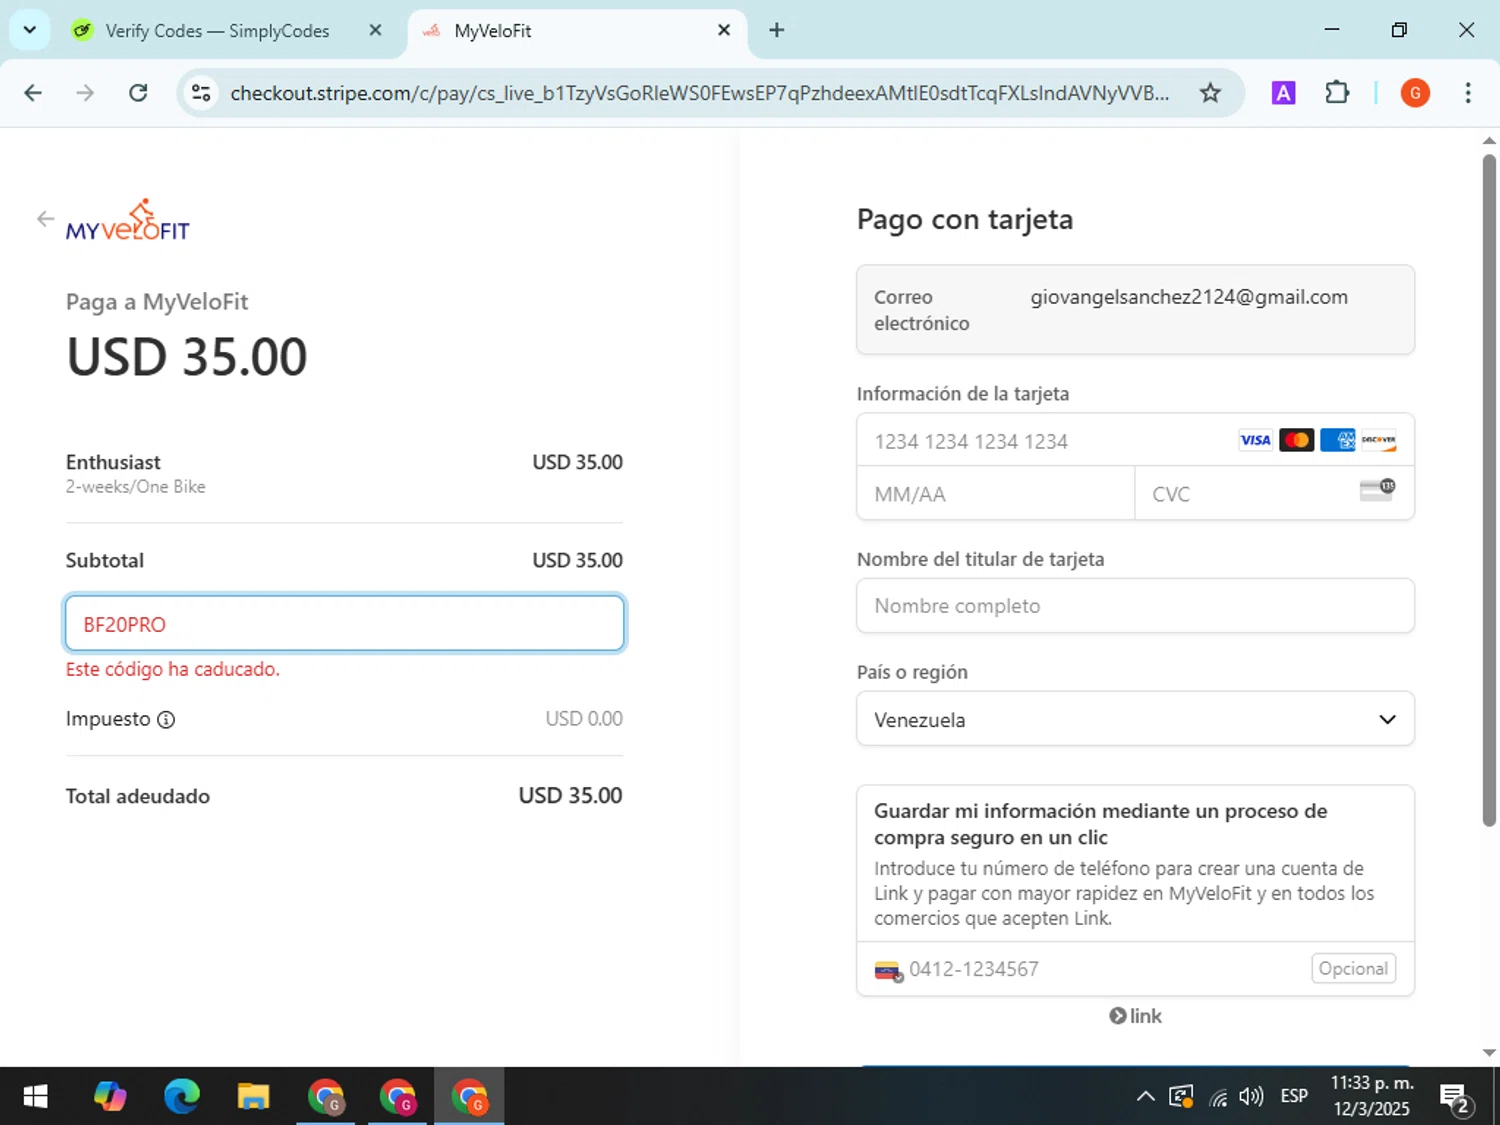
Task: Click the Mastercard icon
Action: [1296, 440]
